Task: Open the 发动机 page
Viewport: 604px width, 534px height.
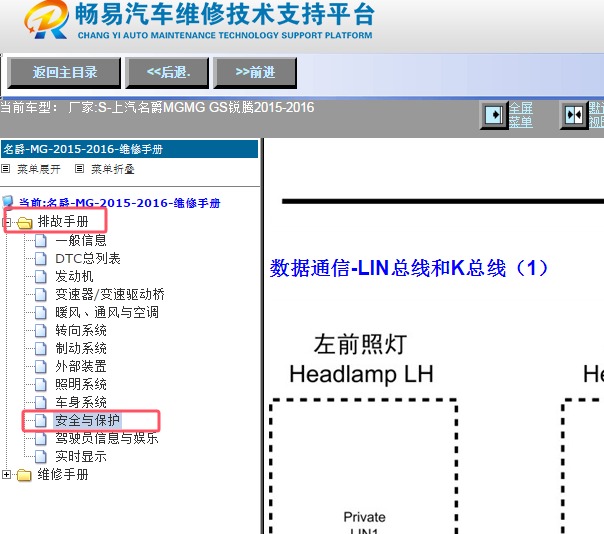Action: 74,276
